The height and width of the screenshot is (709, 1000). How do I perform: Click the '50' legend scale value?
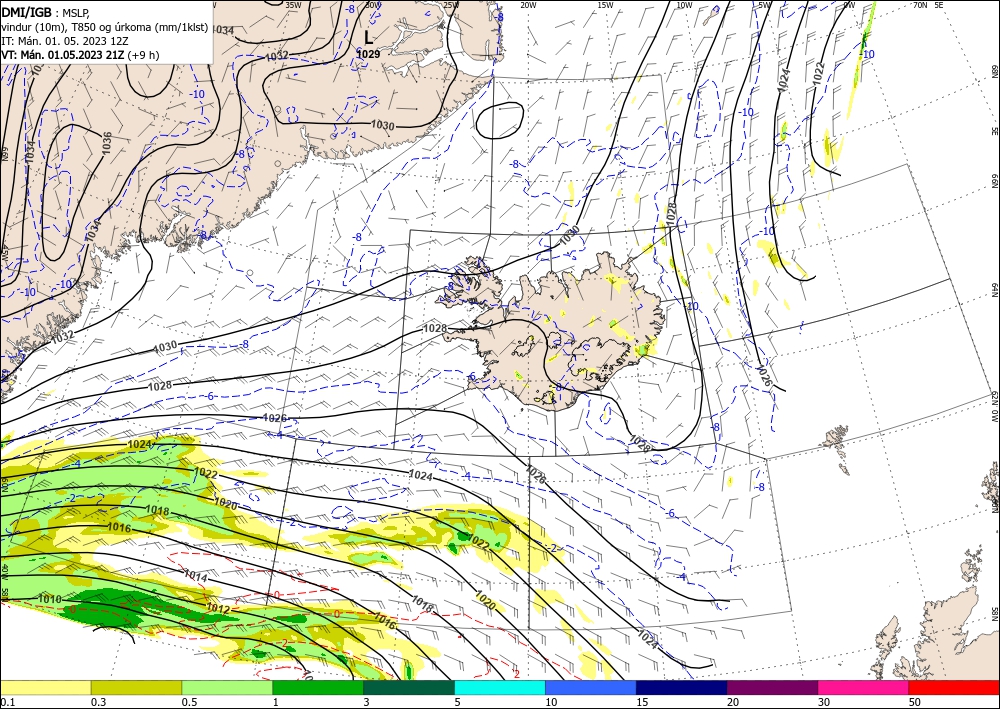click(915, 702)
